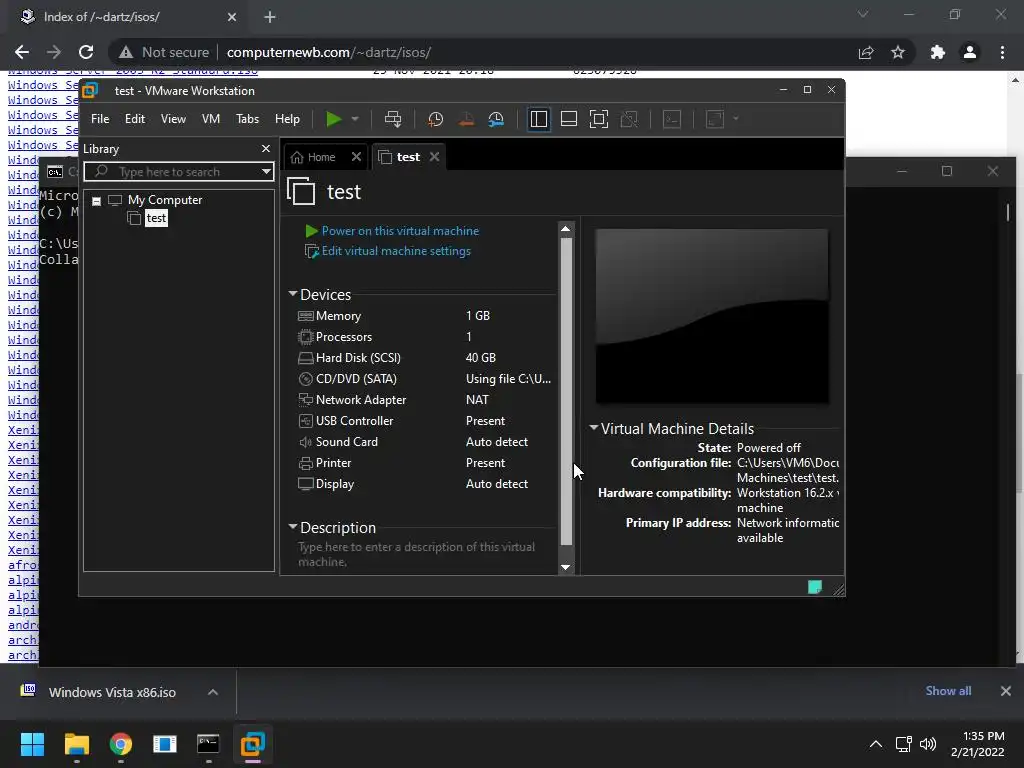This screenshot has width=1024, height=768.
Task: Open the library search dropdown arrow
Action: pos(266,172)
